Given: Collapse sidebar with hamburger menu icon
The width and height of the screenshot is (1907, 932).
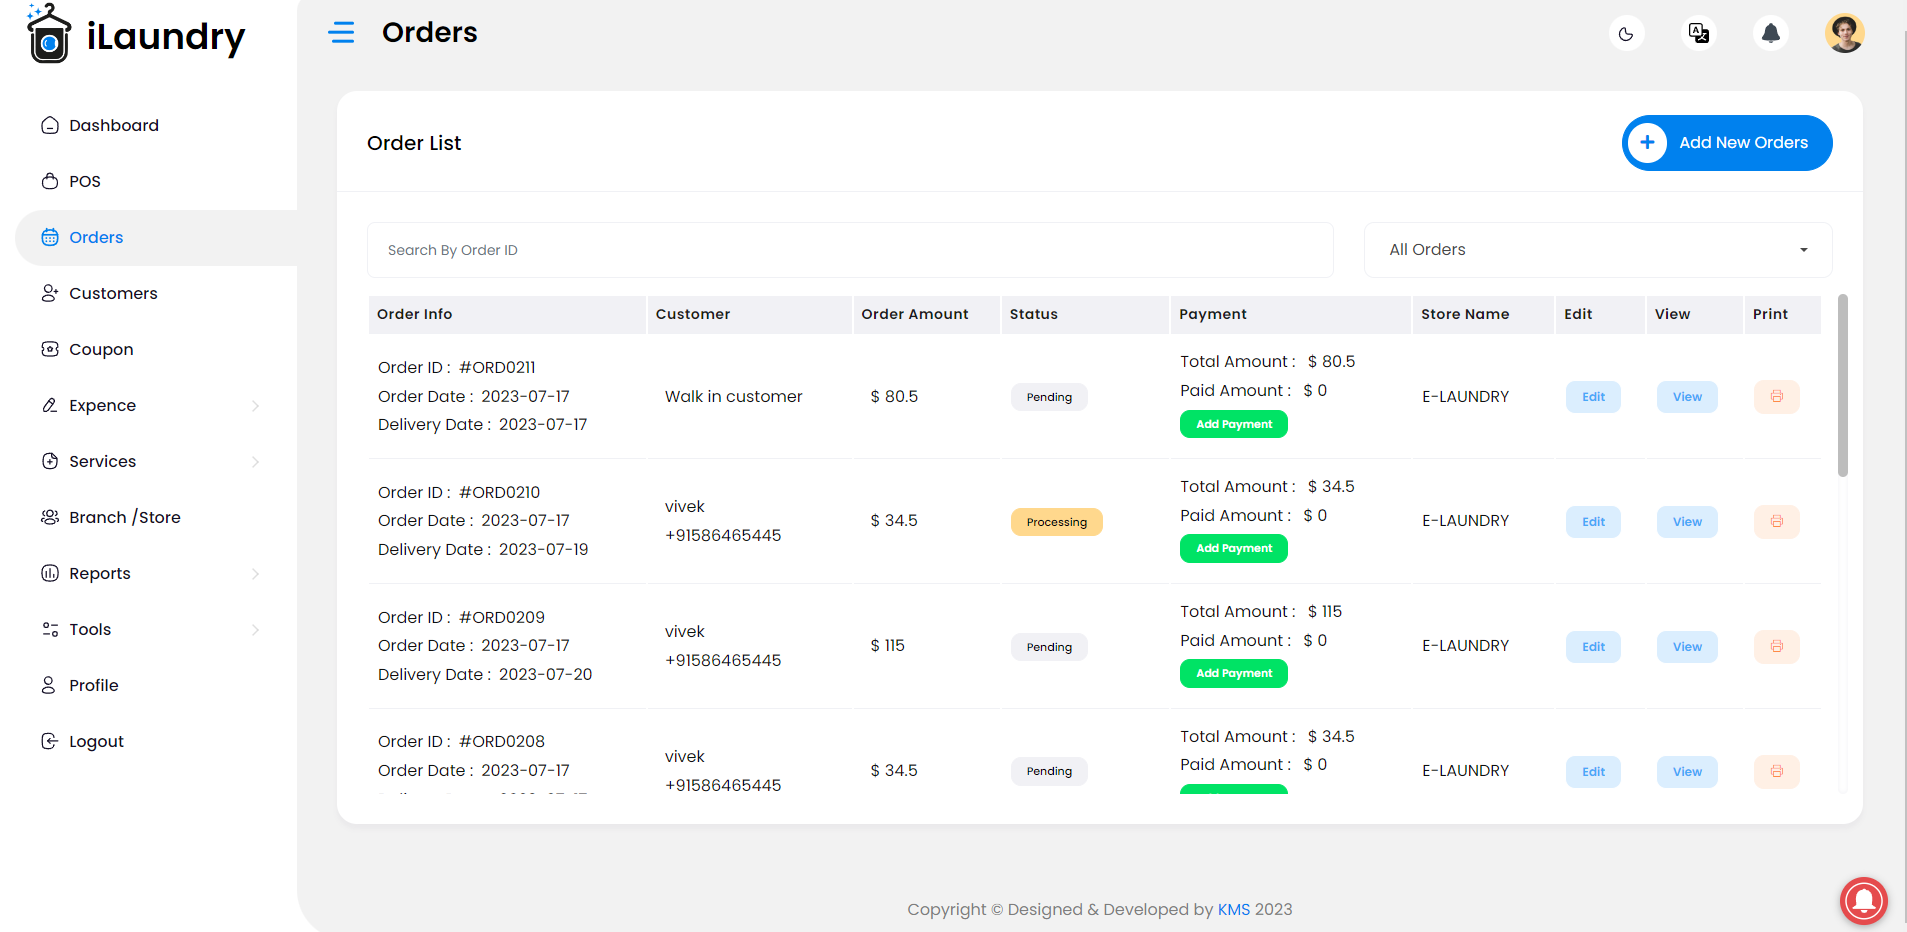Looking at the screenshot, I should tap(341, 33).
